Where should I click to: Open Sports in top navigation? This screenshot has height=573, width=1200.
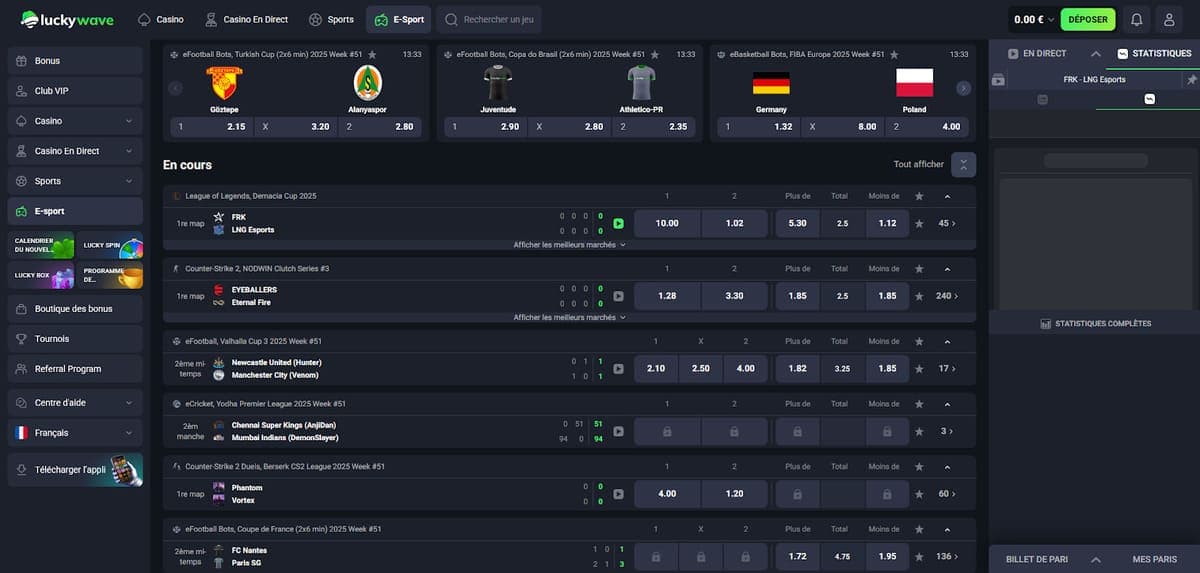pos(332,19)
